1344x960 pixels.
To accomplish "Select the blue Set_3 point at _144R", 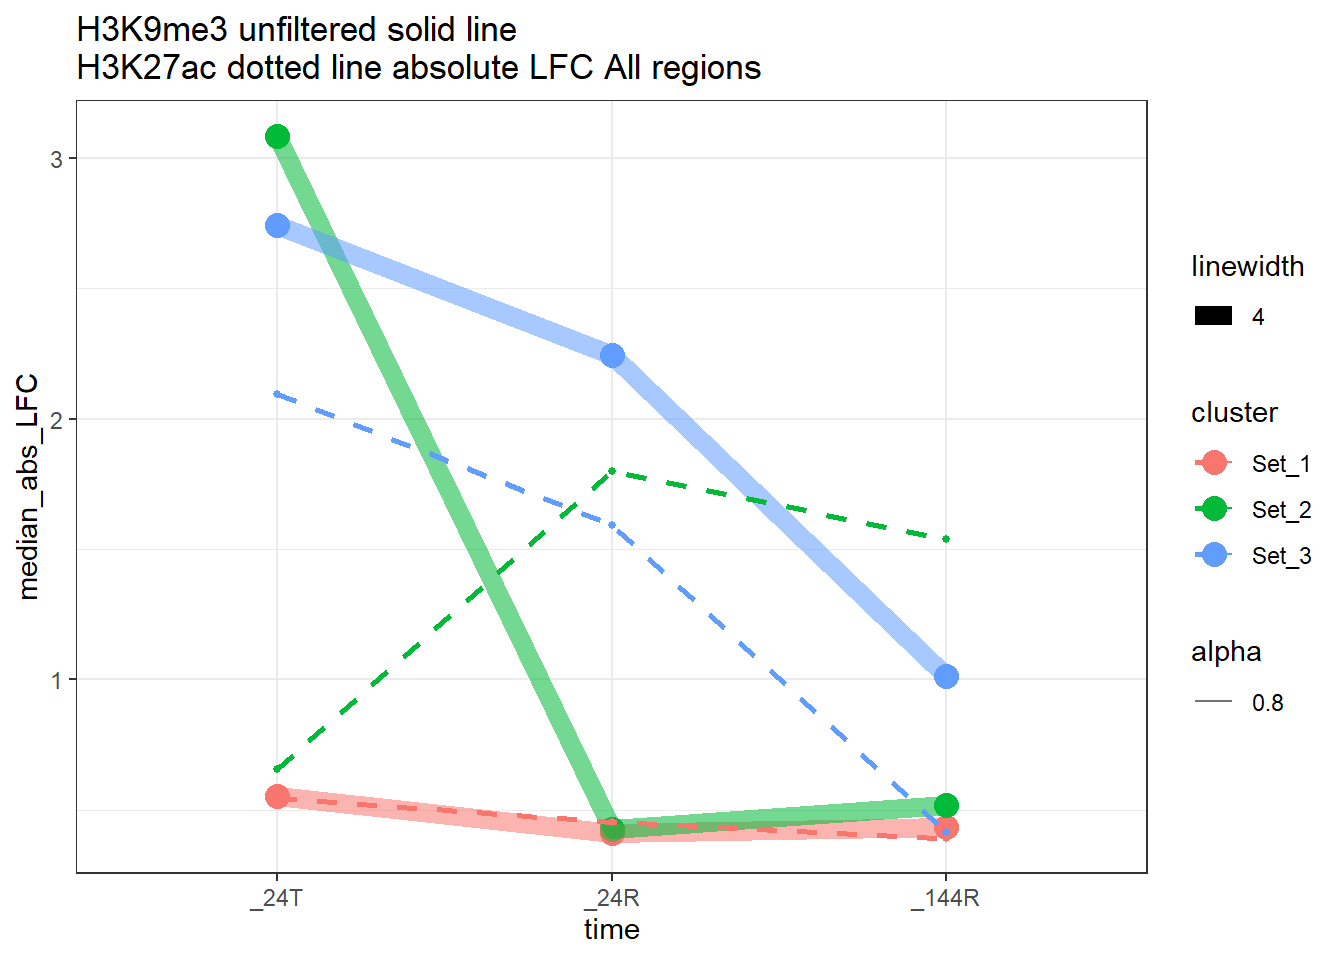I will pyautogui.click(x=946, y=677).
